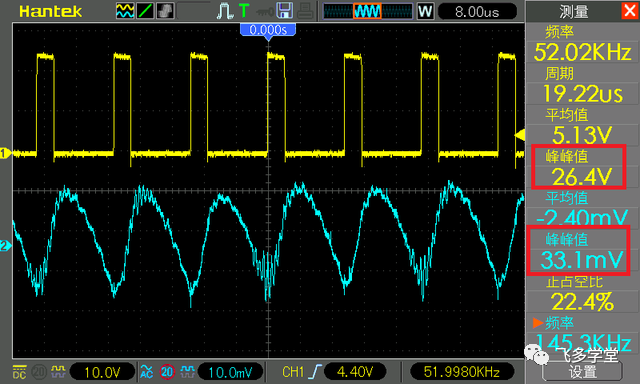Viewport: 640px width, 384px height.
Task: Click the grayed-out printer icon
Action: [x=305, y=11]
